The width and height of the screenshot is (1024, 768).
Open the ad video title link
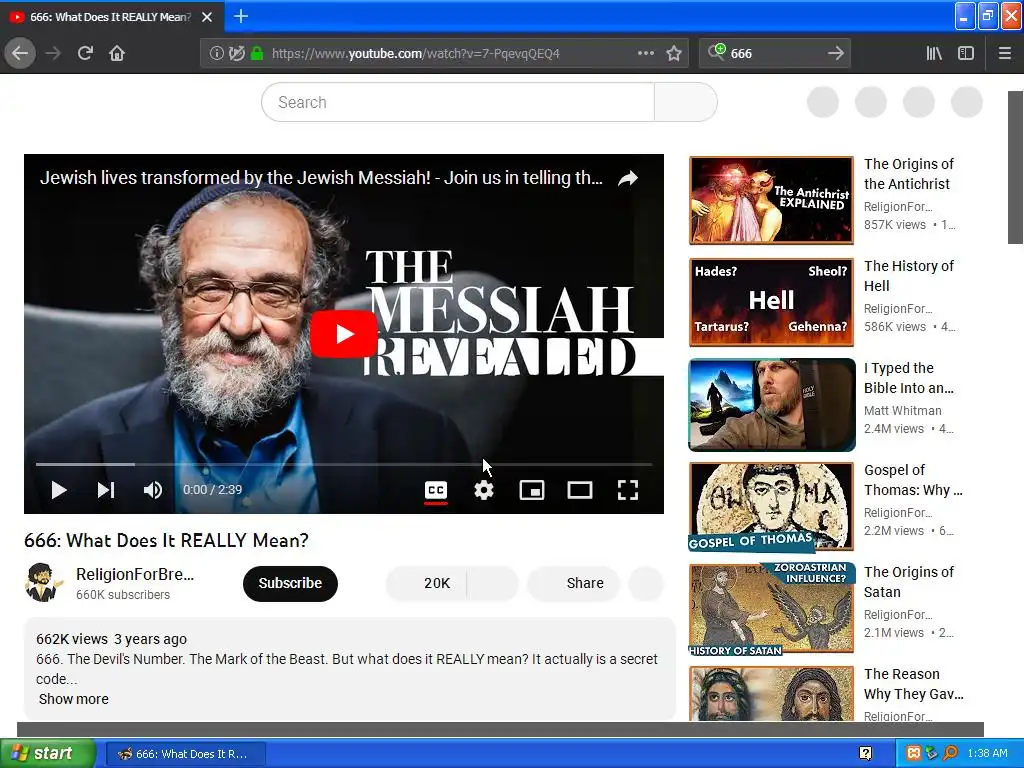pyautogui.click(x=321, y=178)
